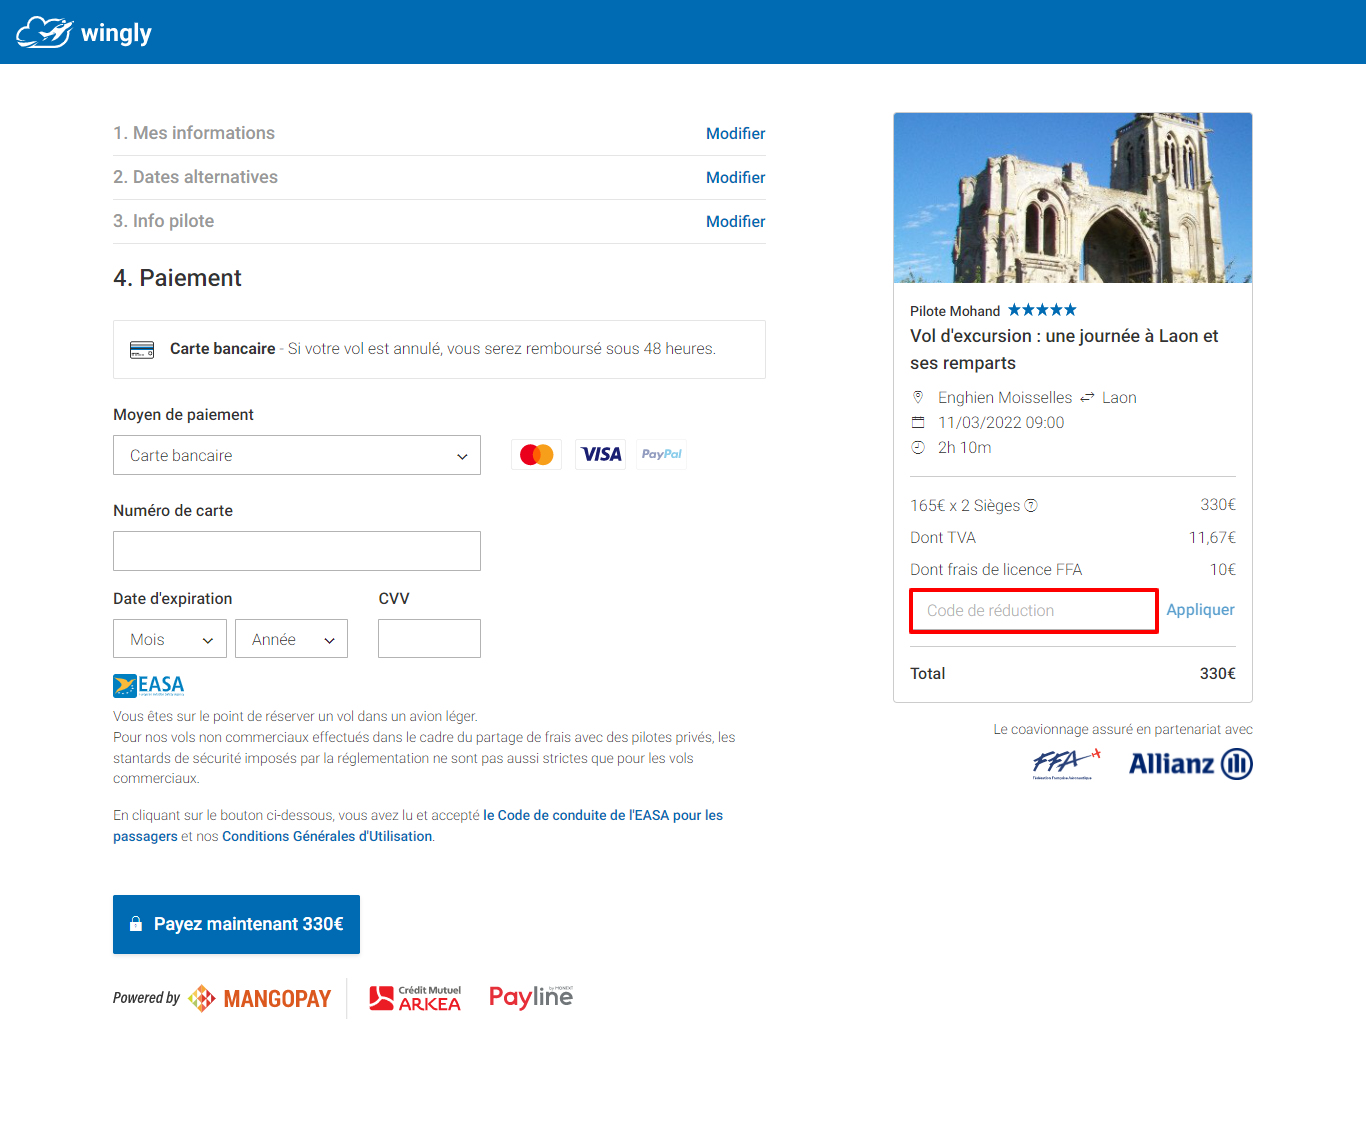Open the Année expiration dropdown

pyautogui.click(x=291, y=639)
